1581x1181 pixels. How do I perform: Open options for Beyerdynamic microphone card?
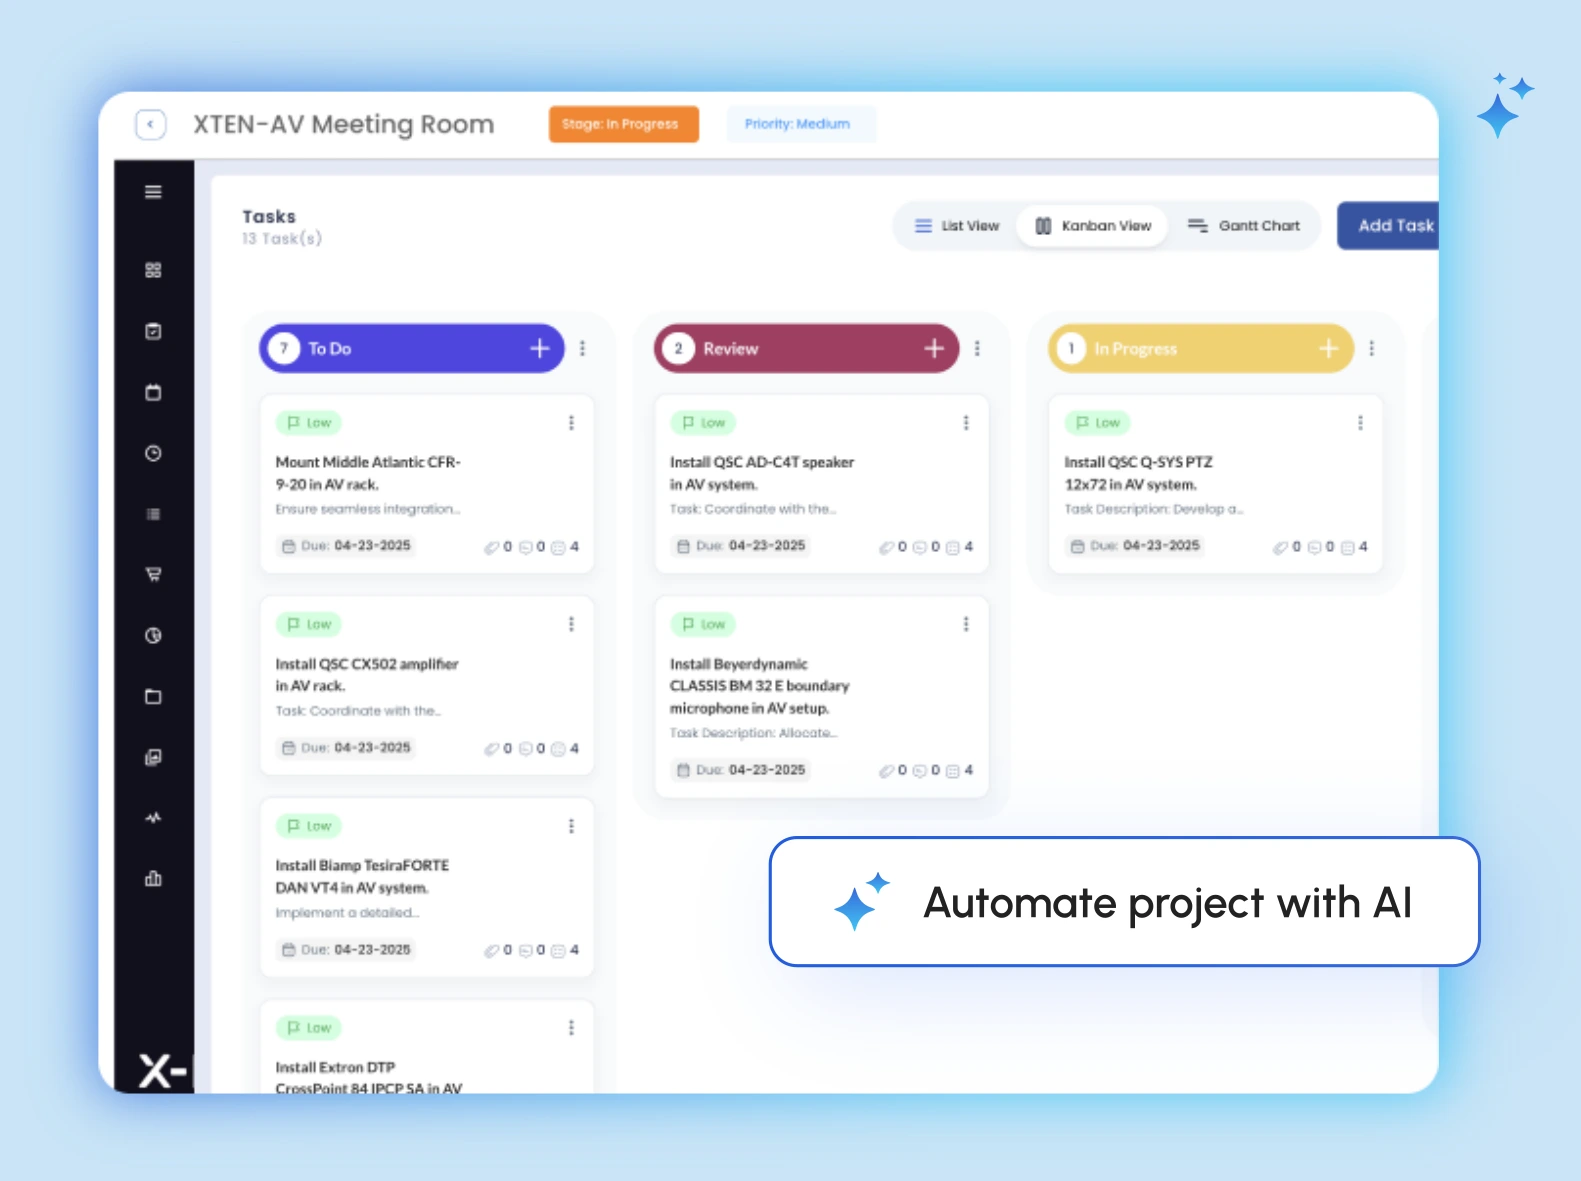966,624
